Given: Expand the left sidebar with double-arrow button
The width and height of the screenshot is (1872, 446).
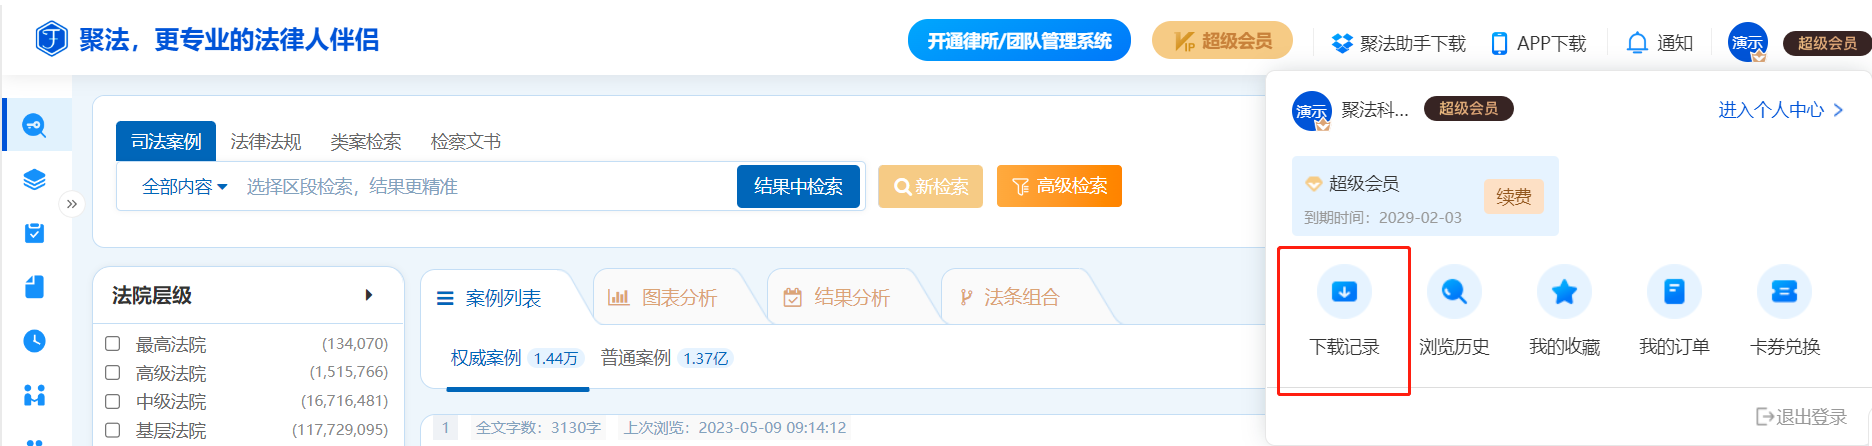Looking at the screenshot, I should point(71,204).
